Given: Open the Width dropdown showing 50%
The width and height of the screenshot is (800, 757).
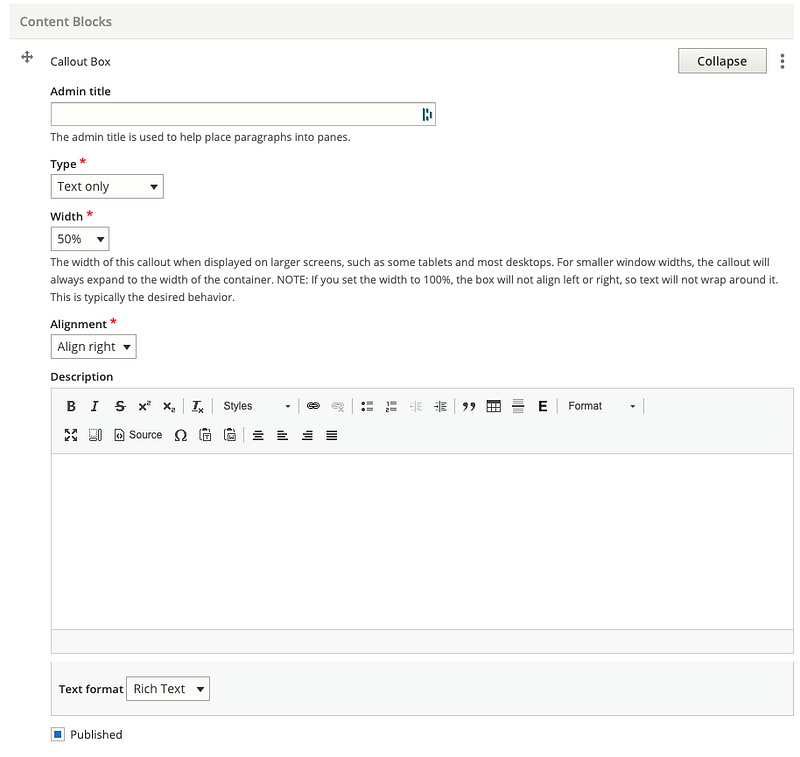Looking at the screenshot, I should [80, 239].
